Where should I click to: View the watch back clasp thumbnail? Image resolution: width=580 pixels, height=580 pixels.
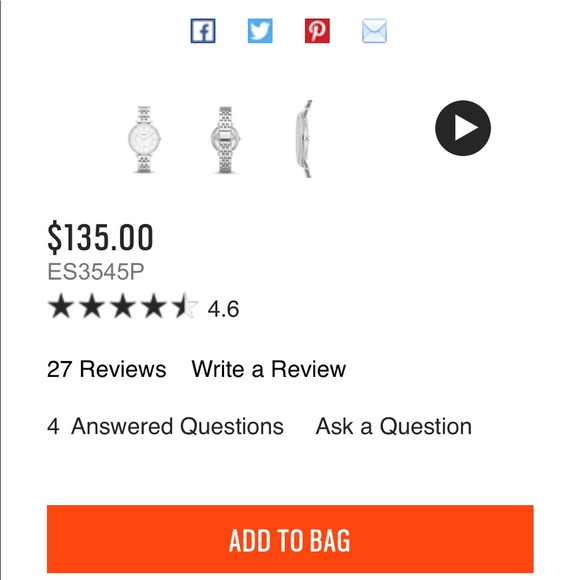225,139
